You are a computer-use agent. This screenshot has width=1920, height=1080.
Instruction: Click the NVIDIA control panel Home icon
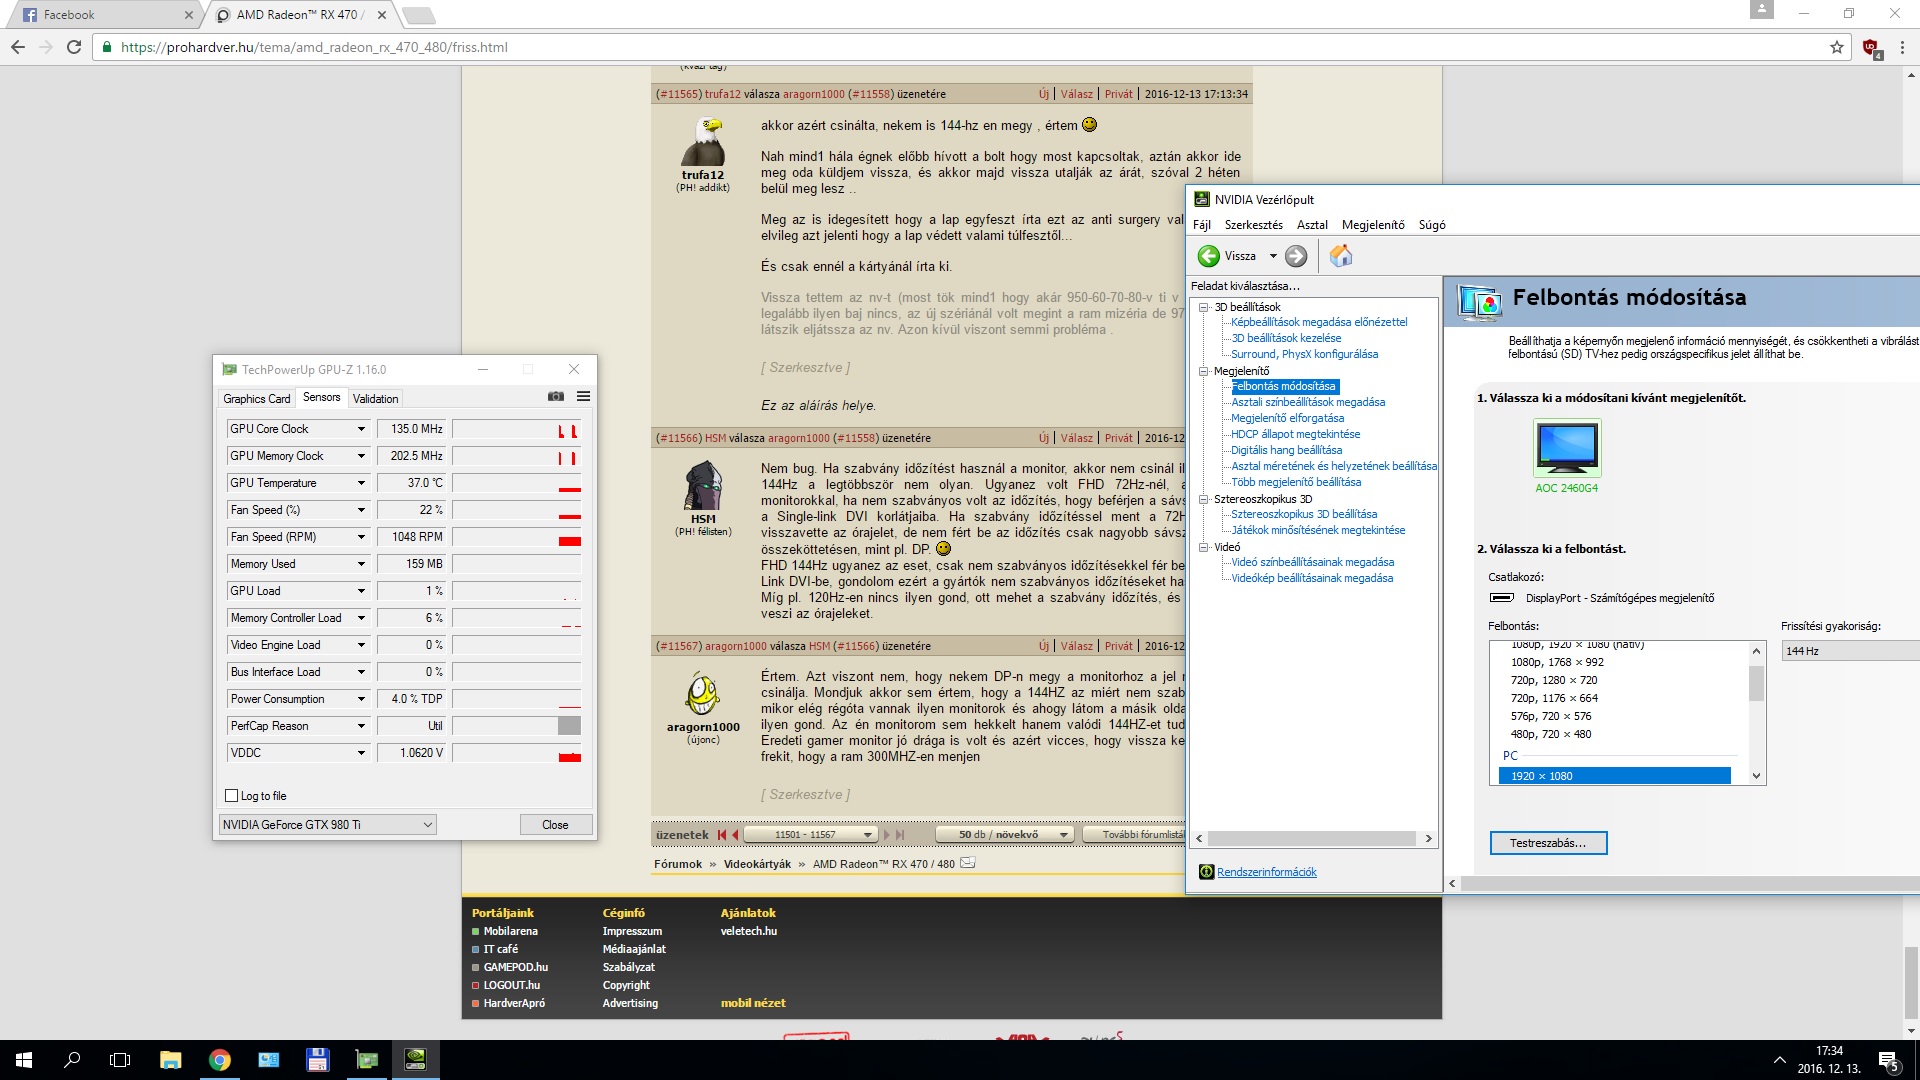pyautogui.click(x=1341, y=256)
